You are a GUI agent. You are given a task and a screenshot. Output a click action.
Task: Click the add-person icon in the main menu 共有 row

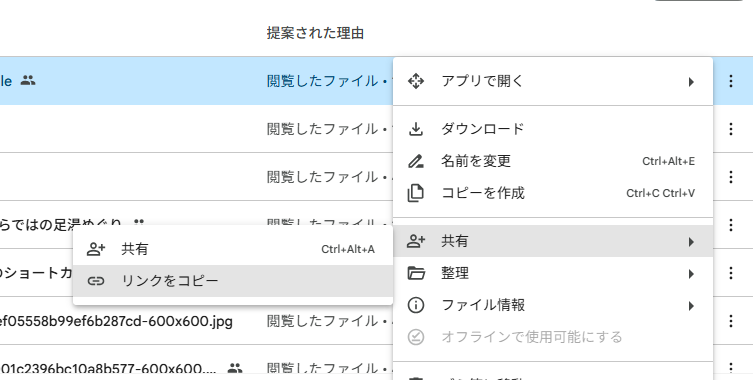pos(415,241)
